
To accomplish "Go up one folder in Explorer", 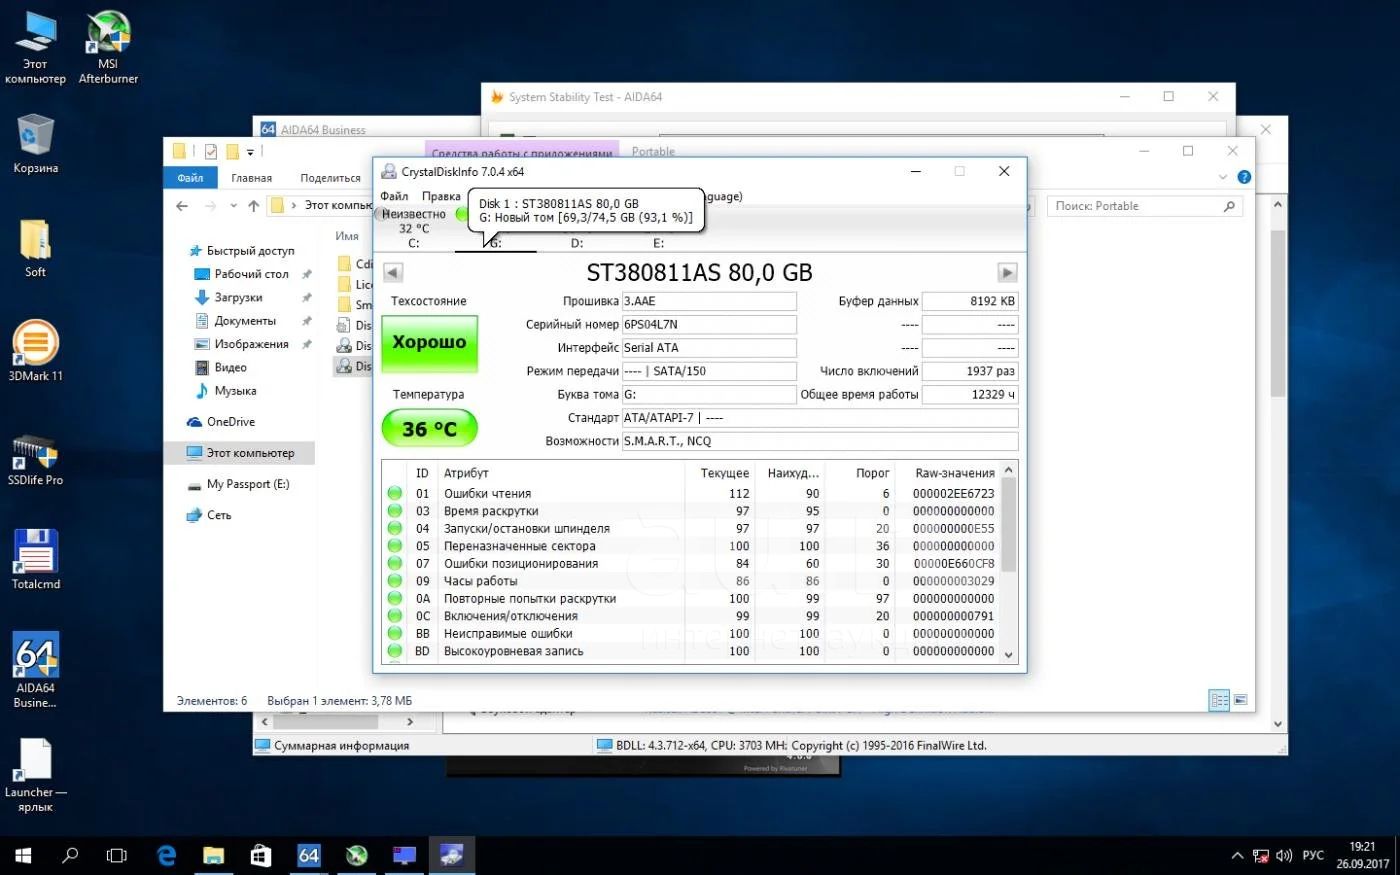I will click(254, 206).
